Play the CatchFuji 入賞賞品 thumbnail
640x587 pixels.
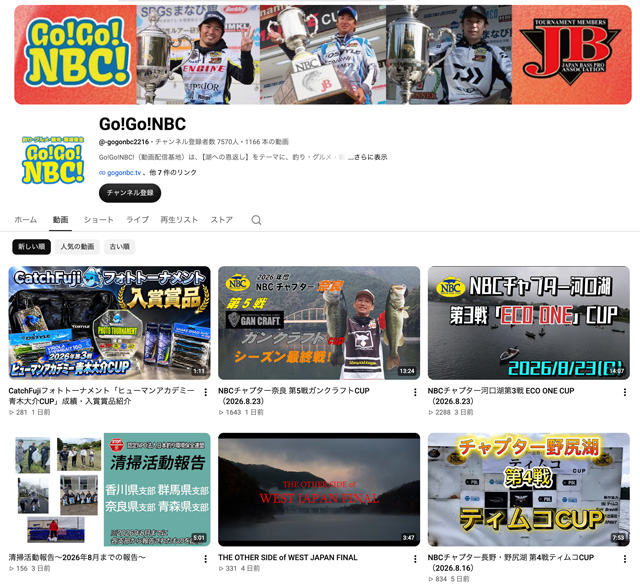[109, 323]
